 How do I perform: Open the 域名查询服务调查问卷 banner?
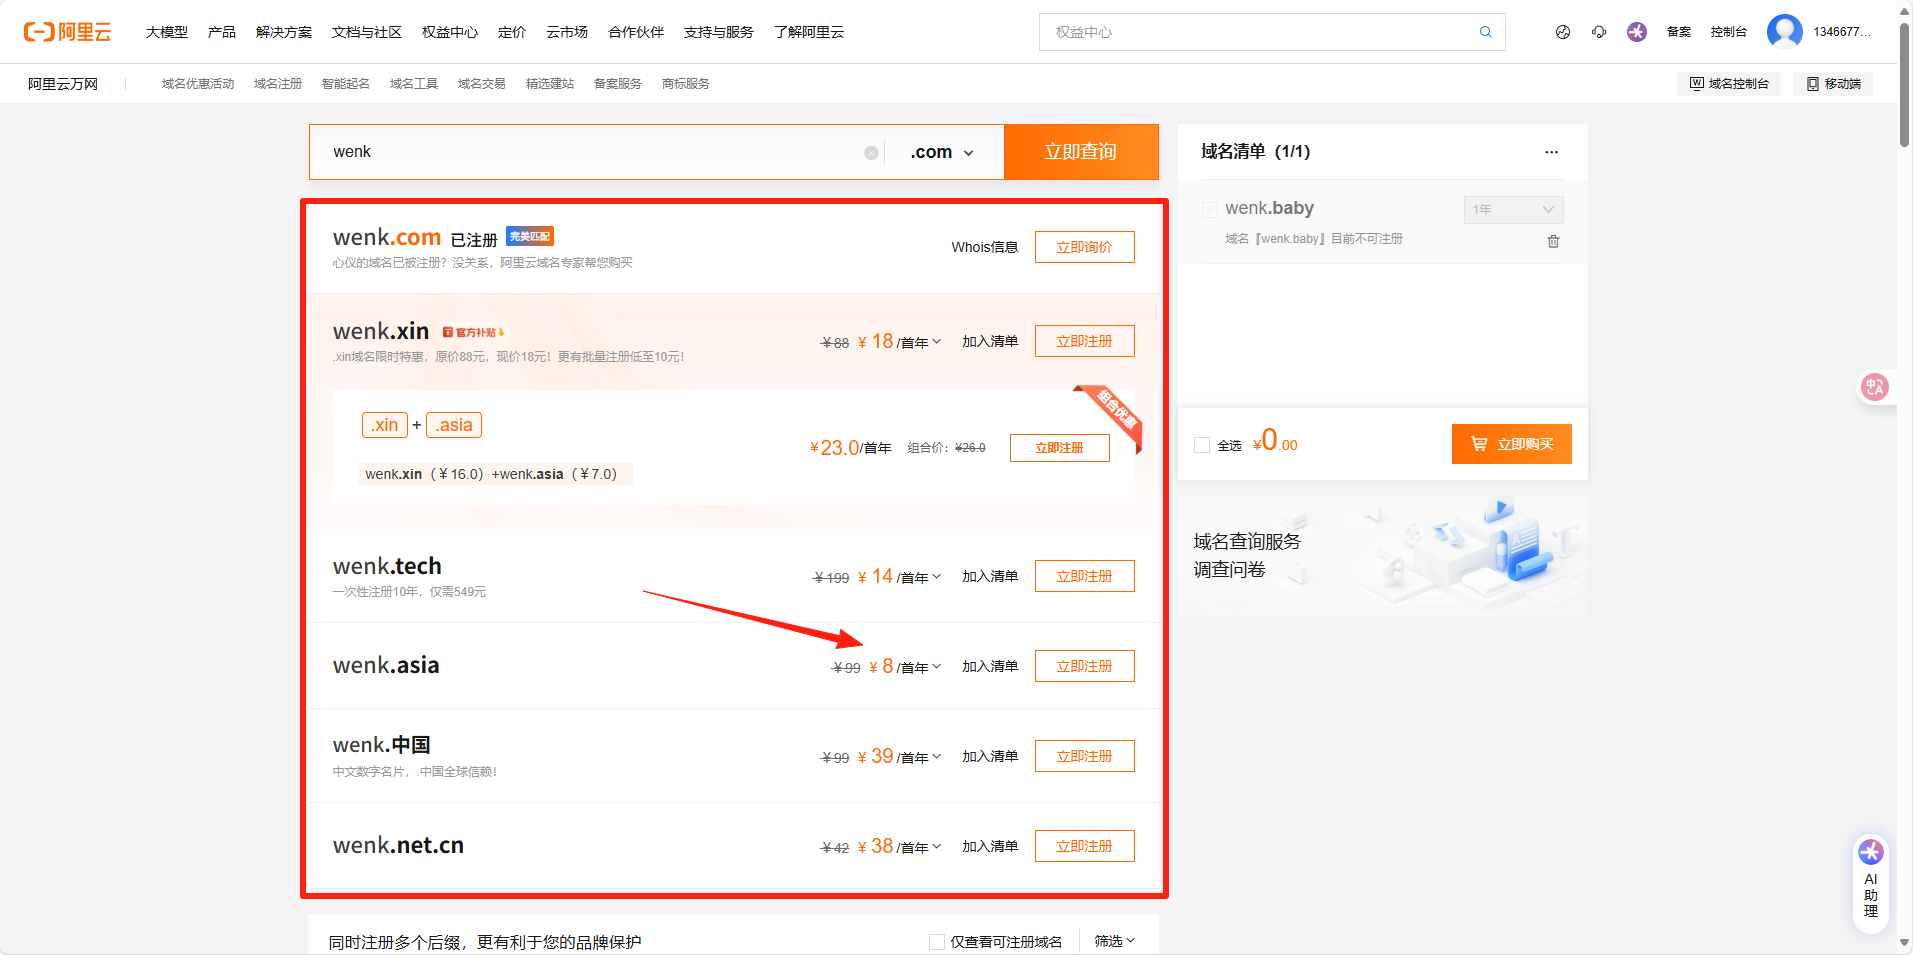[1383, 556]
